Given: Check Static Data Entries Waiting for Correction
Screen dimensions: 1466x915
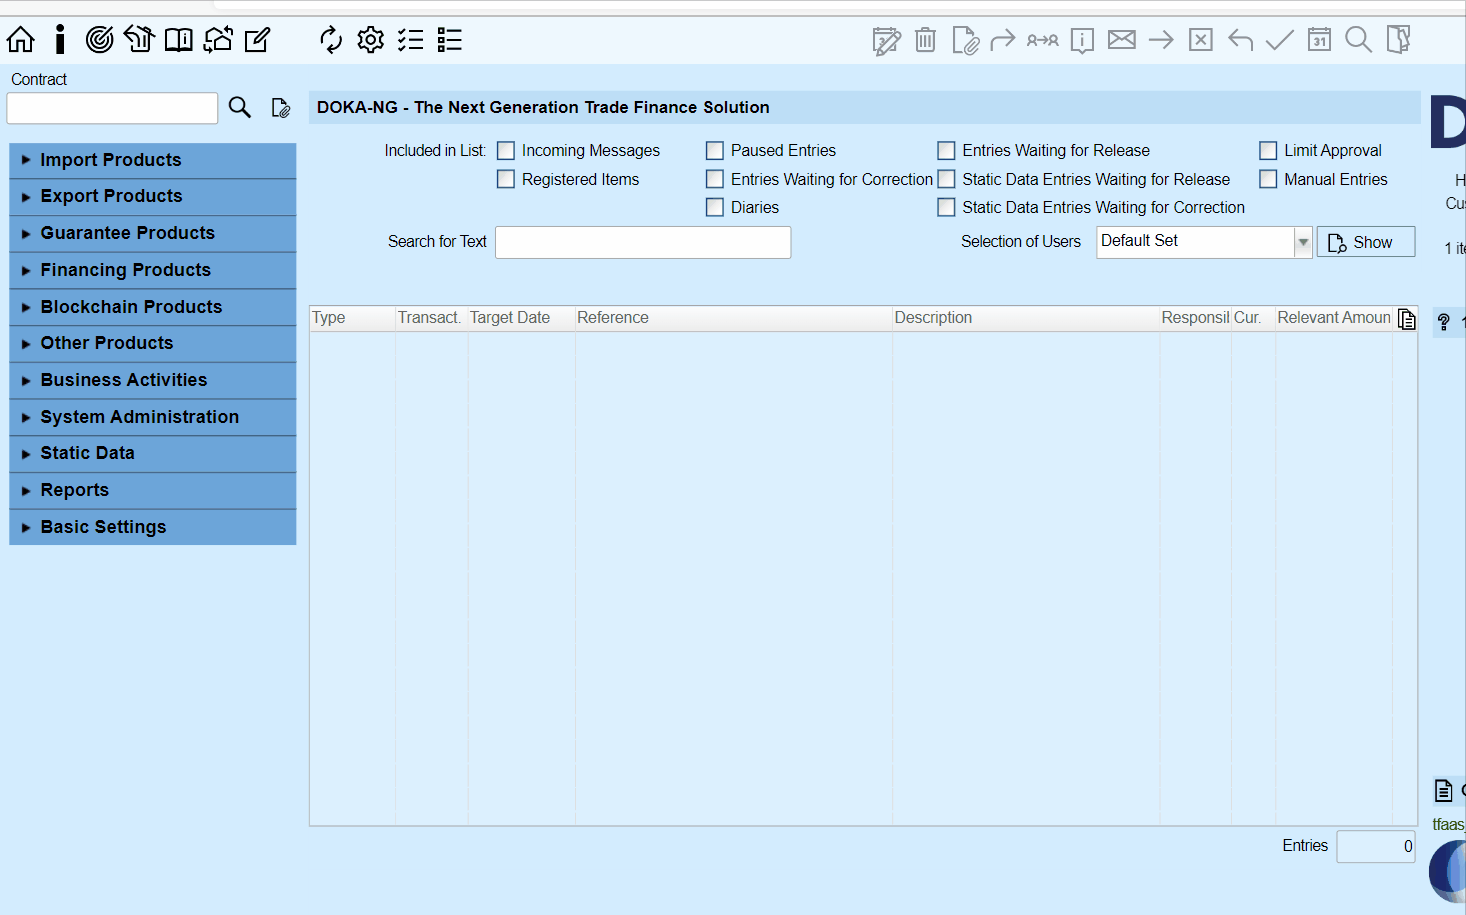Looking at the screenshot, I should [946, 207].
